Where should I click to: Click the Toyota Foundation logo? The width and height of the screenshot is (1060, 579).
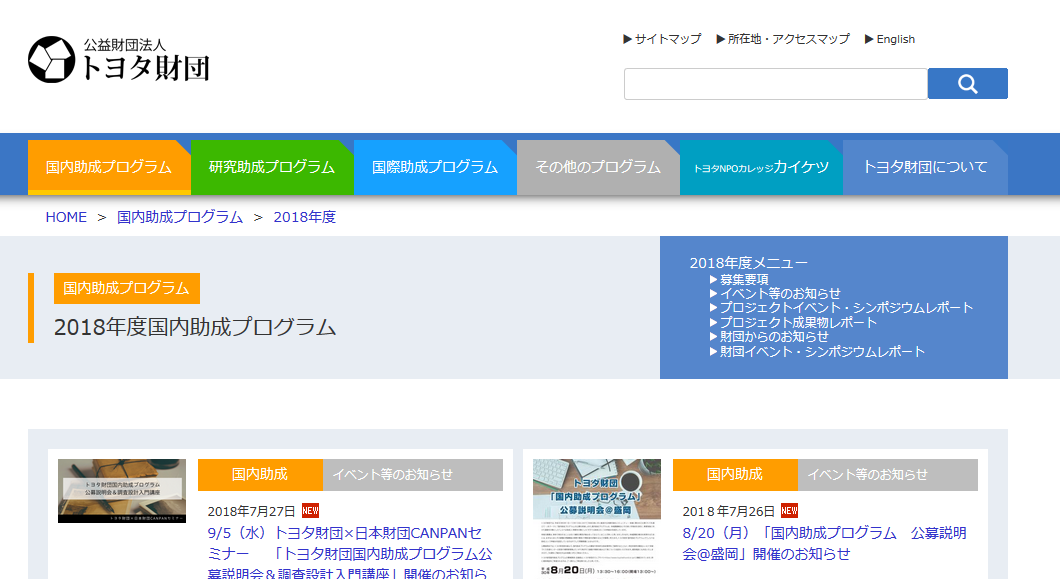(119, 60)
